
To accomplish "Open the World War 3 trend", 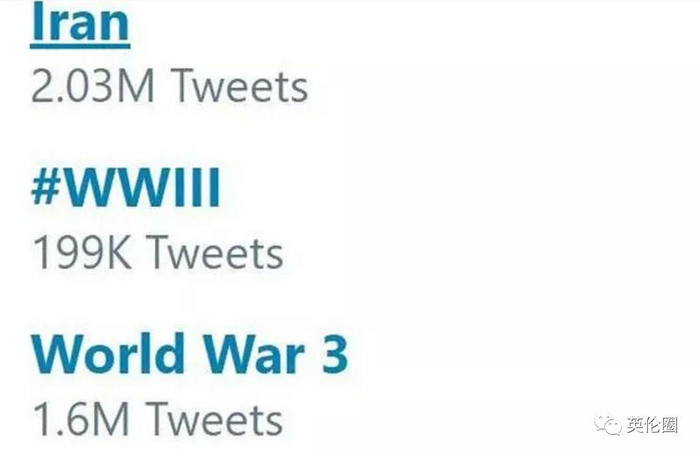I will pyautogui.click(x=190, y=353).
